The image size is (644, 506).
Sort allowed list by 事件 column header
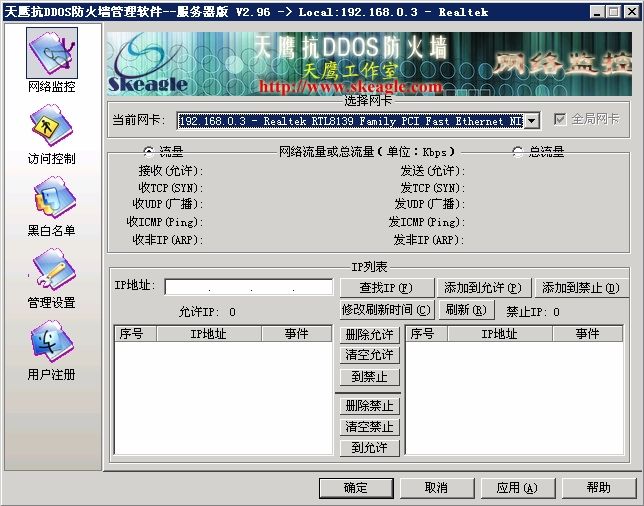pyautogui.click(x=297, y=334)
